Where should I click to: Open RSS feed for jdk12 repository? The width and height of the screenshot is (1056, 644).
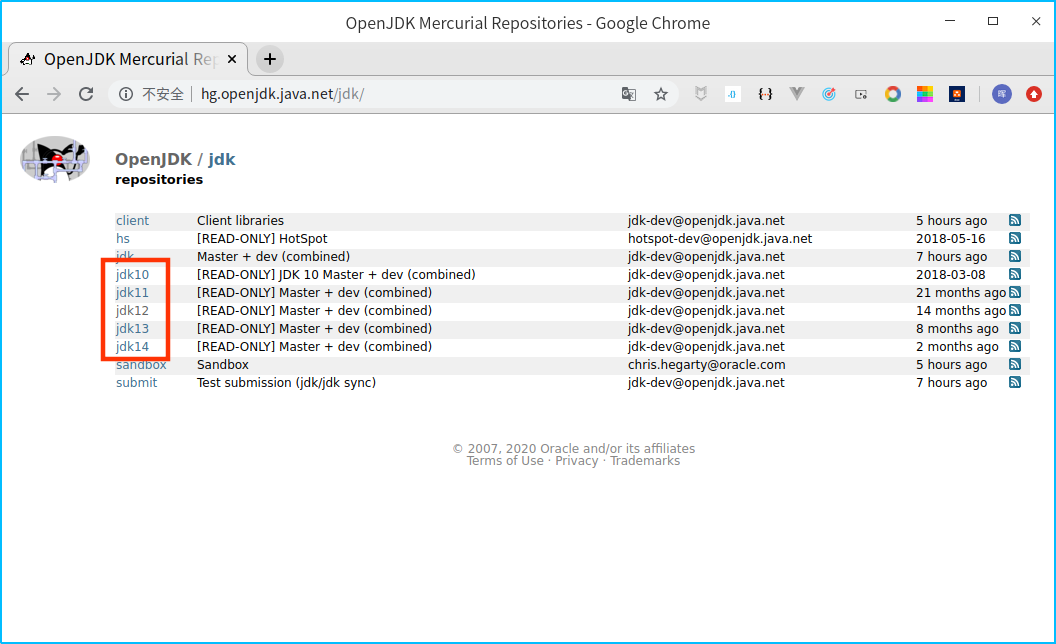point(1015,311)
